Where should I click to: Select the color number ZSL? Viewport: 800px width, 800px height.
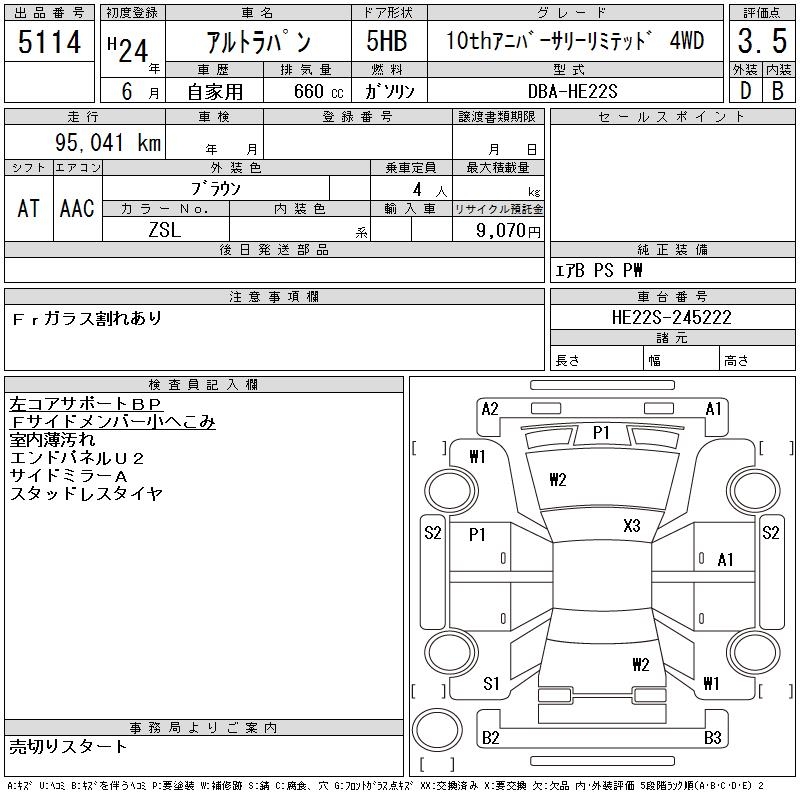[x=164, y=230]
